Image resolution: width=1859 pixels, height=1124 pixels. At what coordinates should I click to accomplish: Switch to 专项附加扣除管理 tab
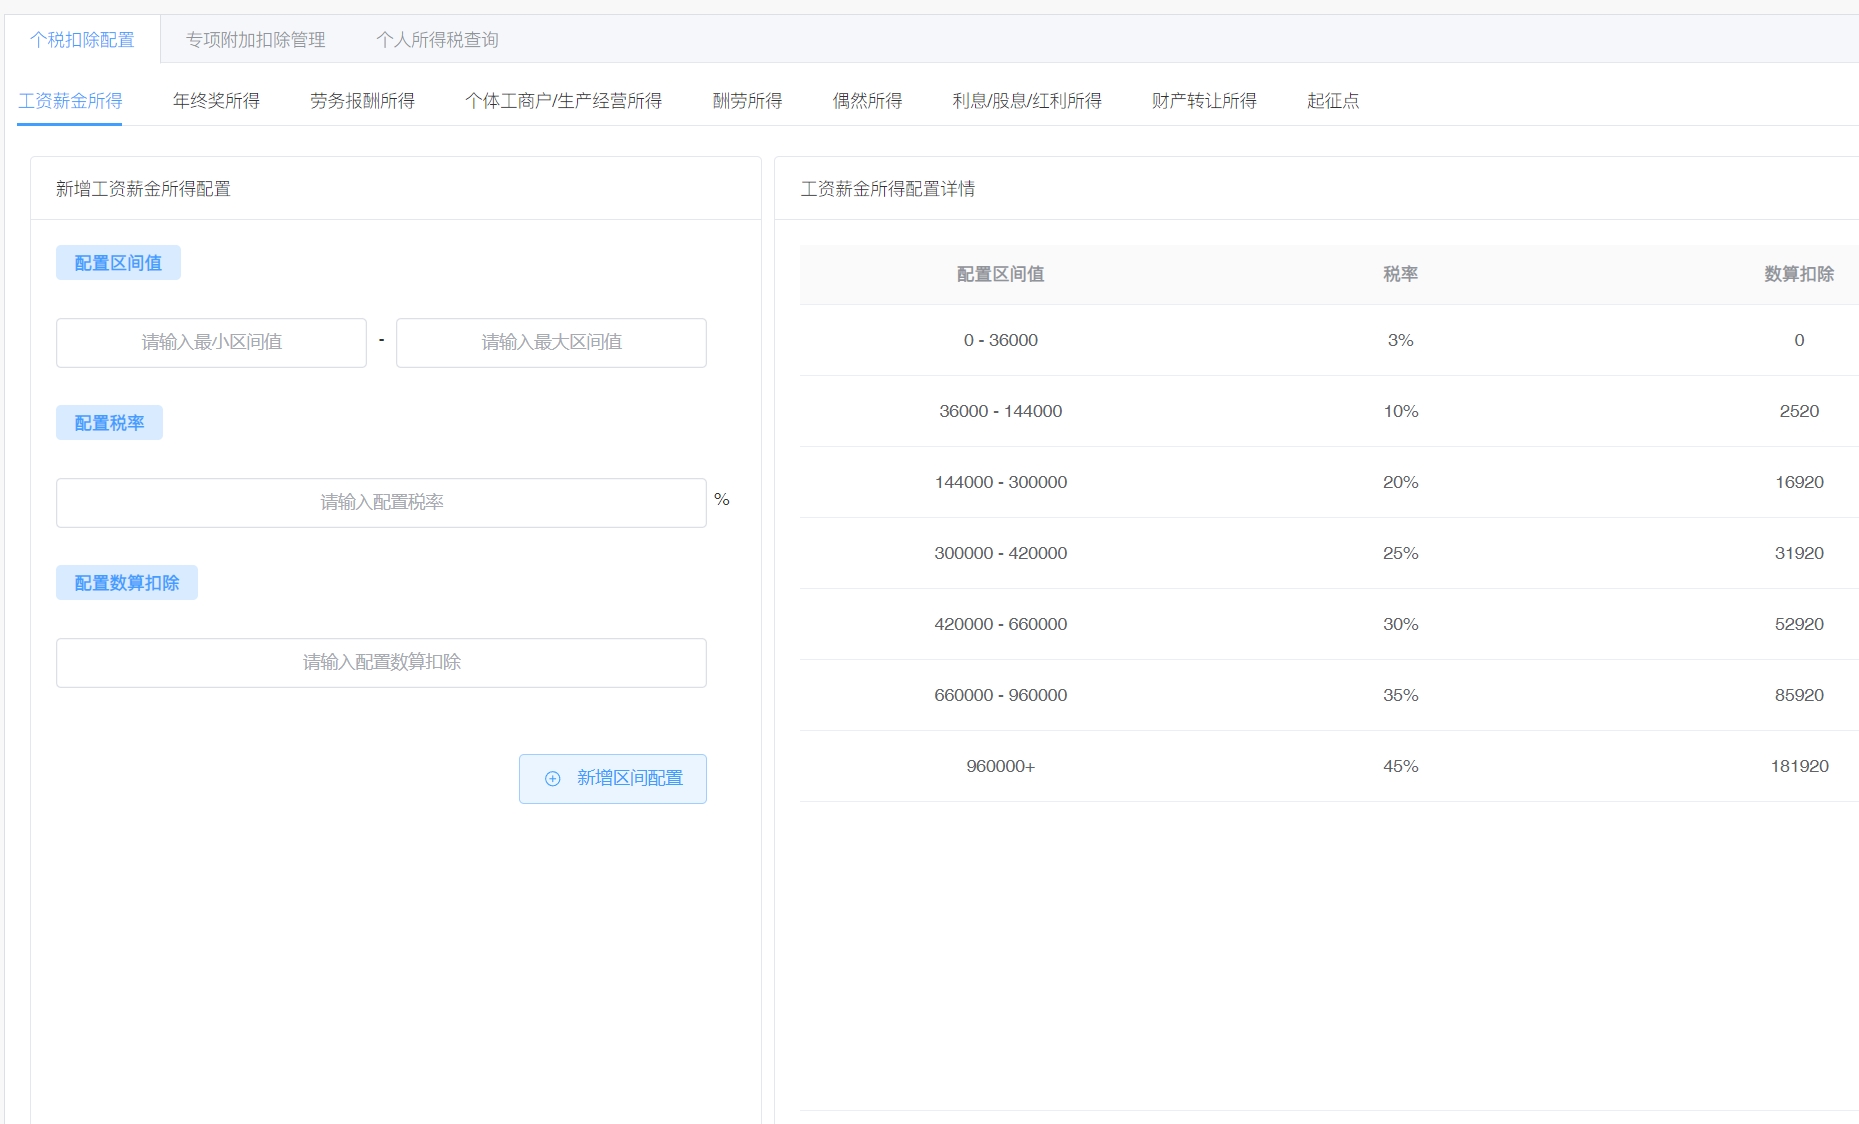coord(255,40)
